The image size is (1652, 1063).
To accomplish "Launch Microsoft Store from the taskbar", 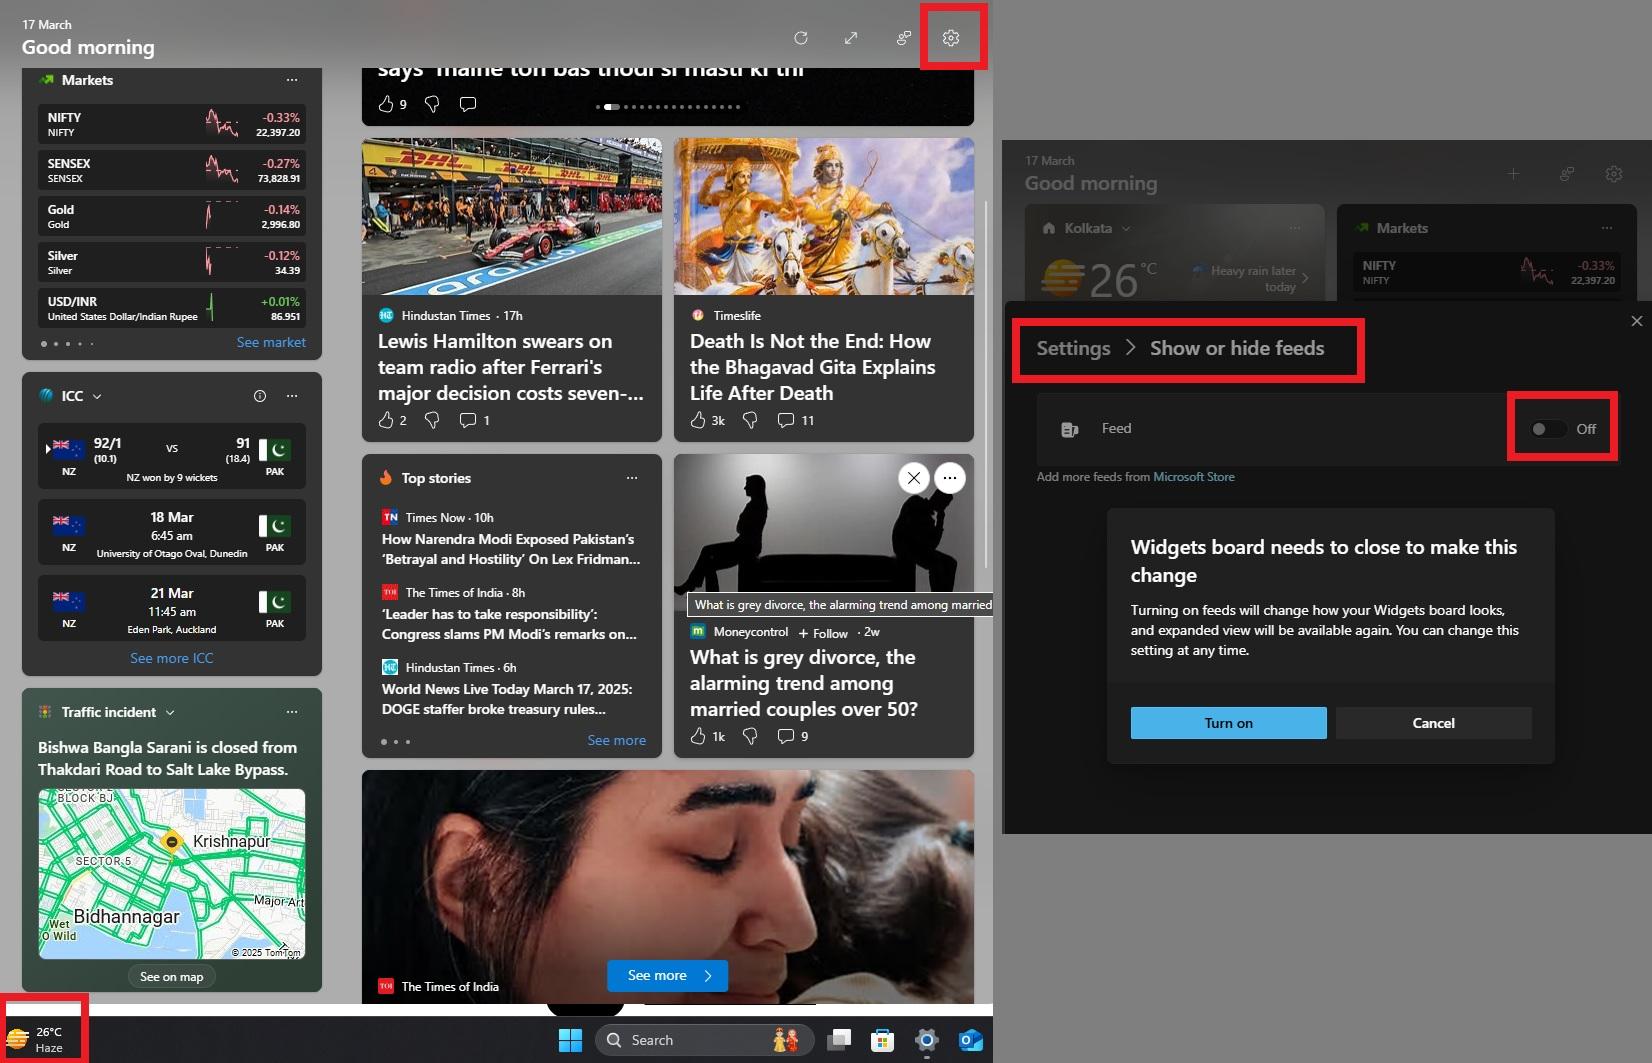I will click(881, 1040).
